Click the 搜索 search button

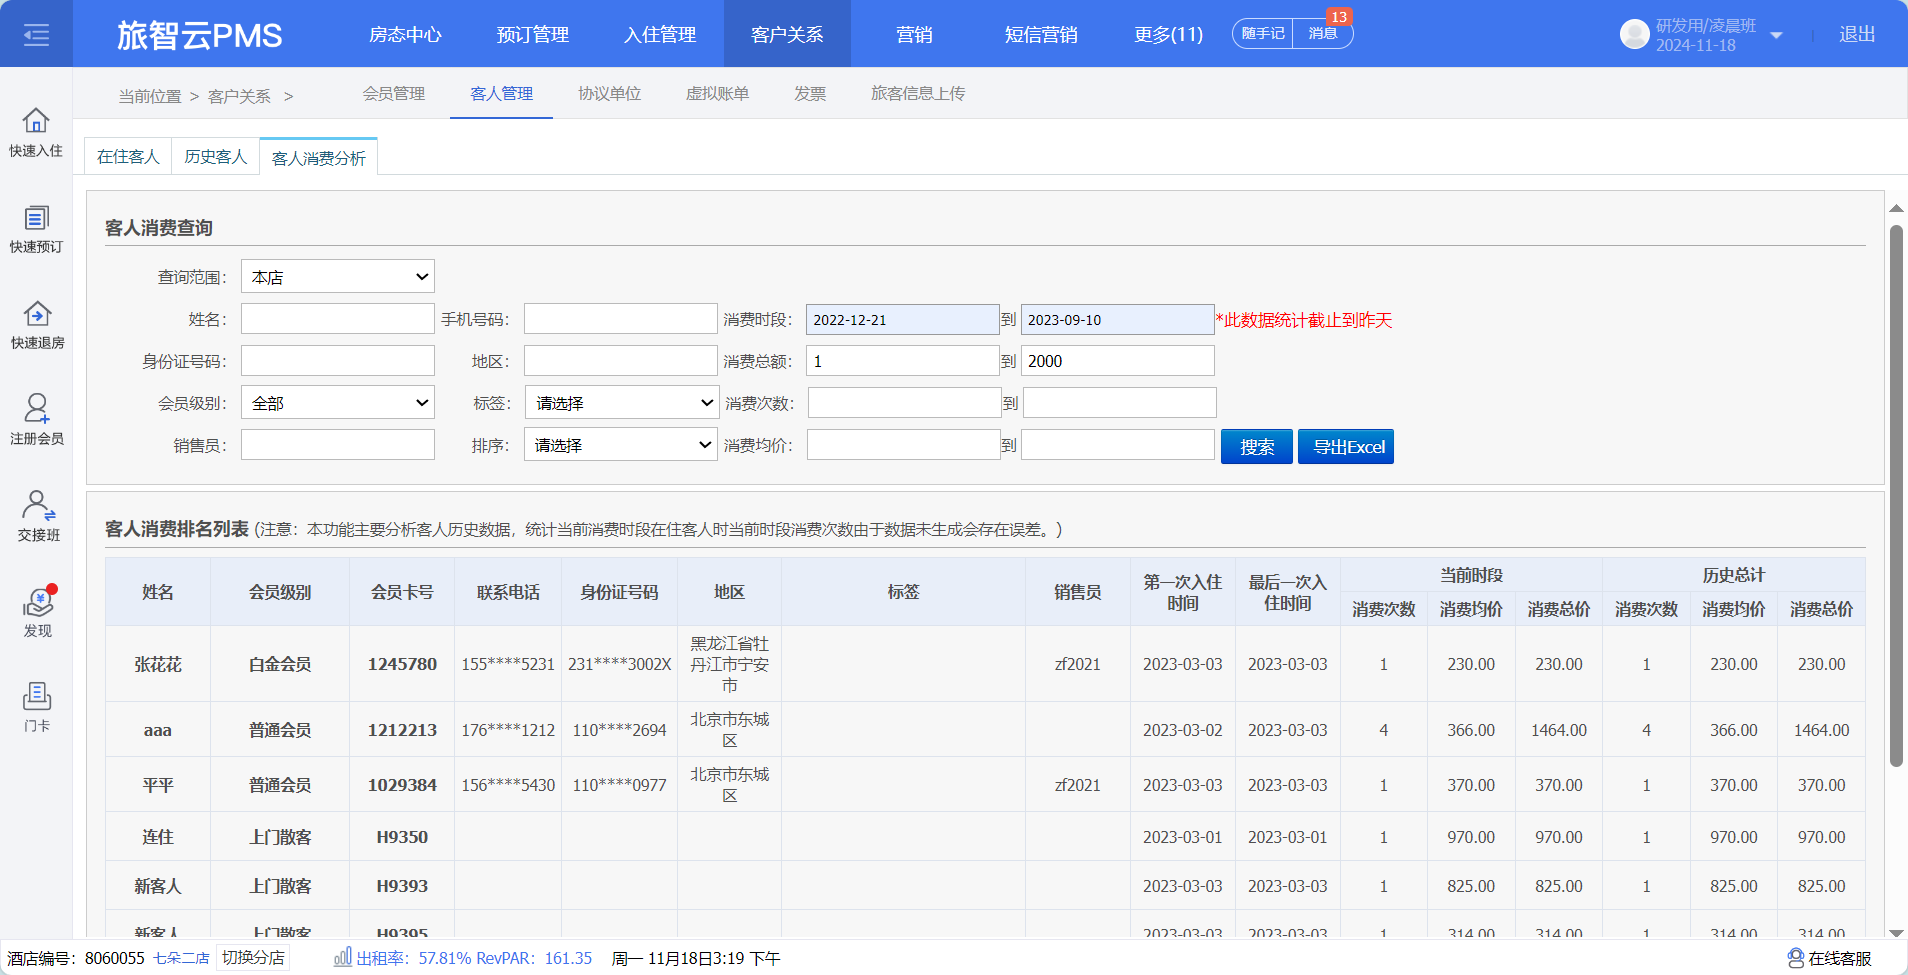[x=1257, y=446]
